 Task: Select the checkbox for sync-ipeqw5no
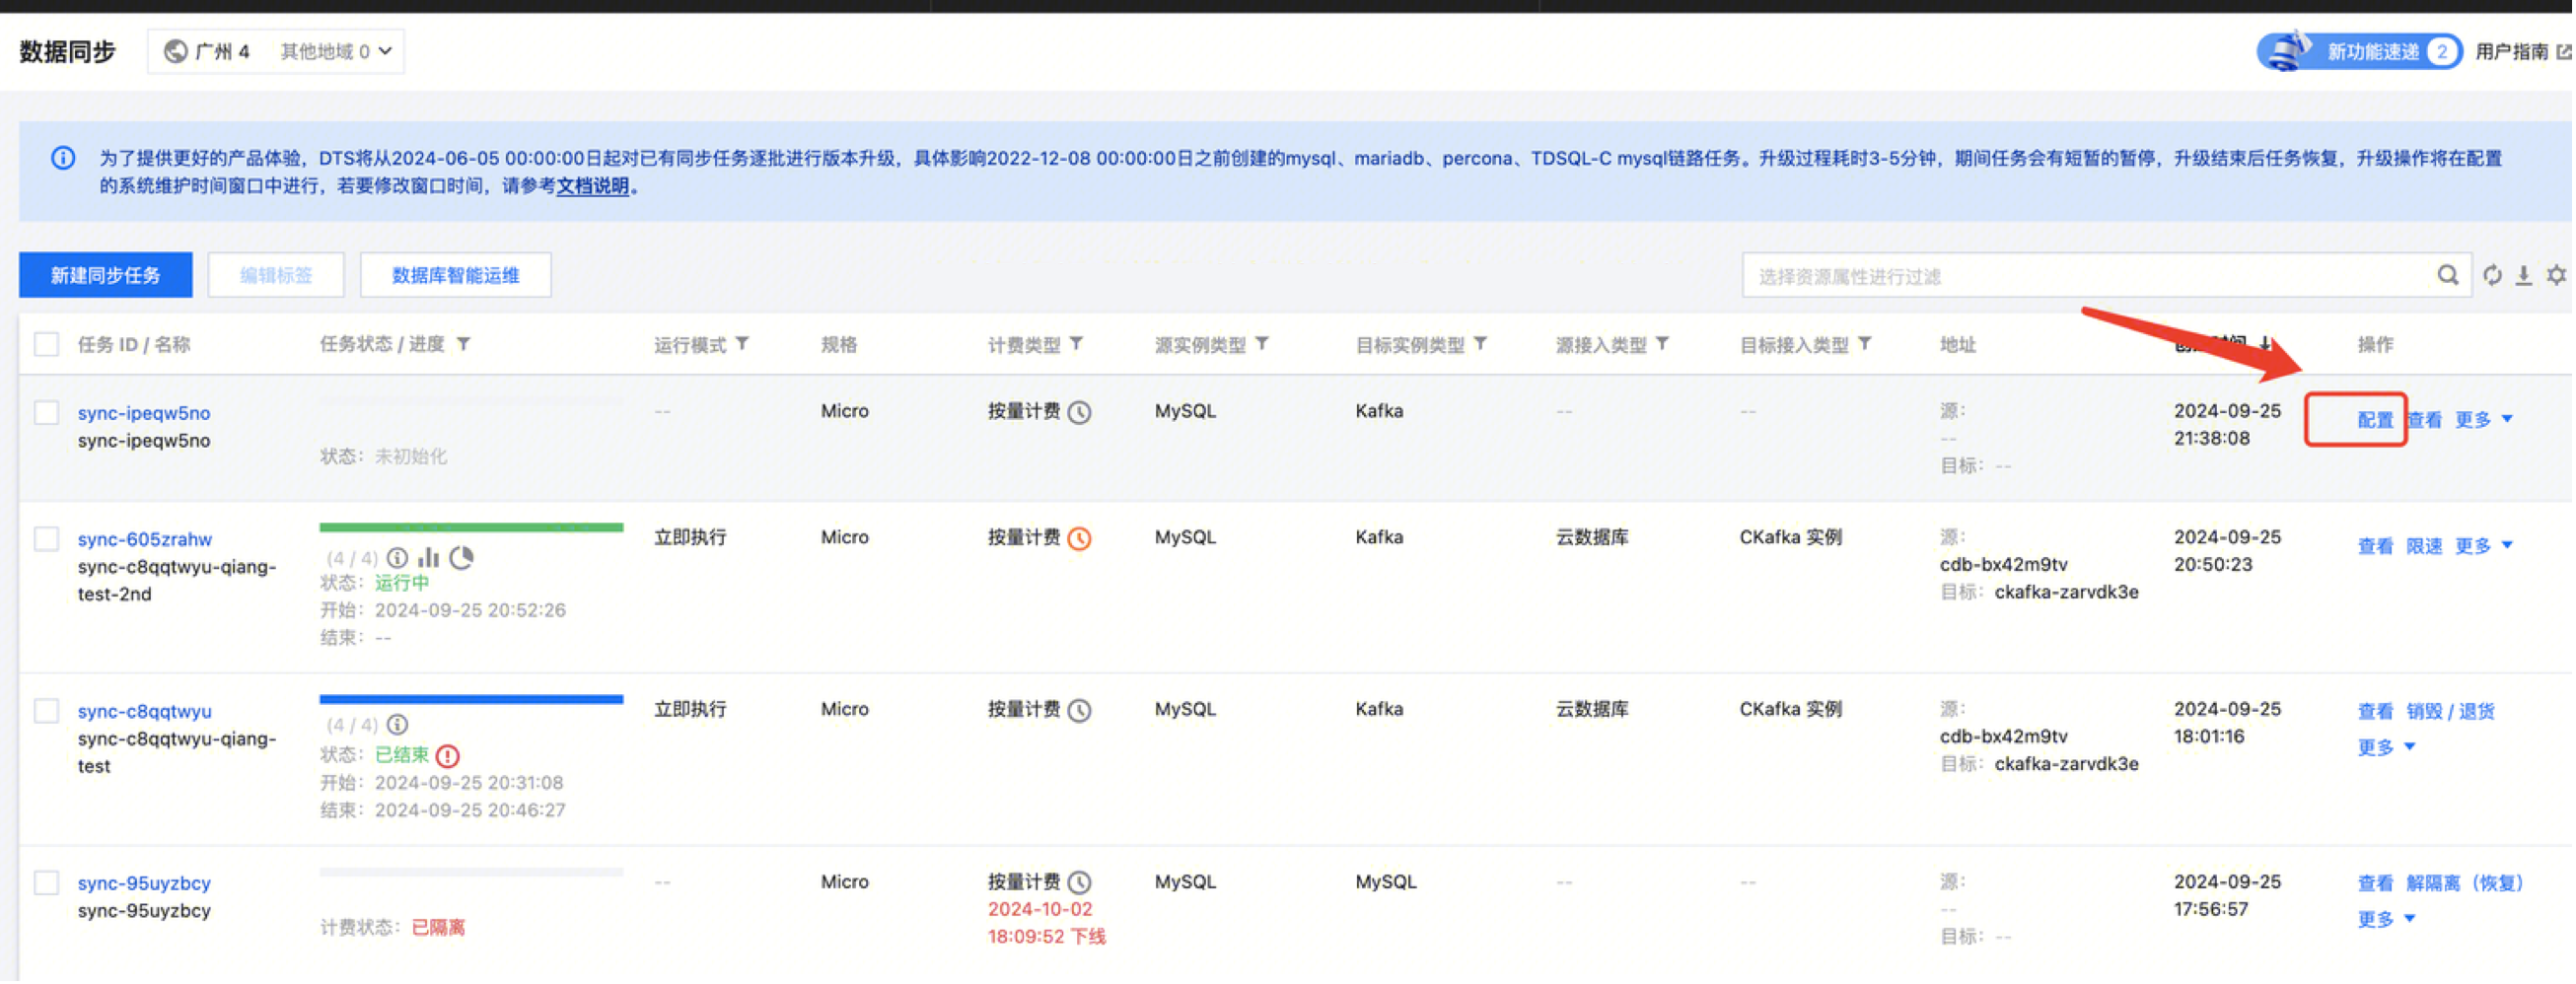click(x=46, y=413)
